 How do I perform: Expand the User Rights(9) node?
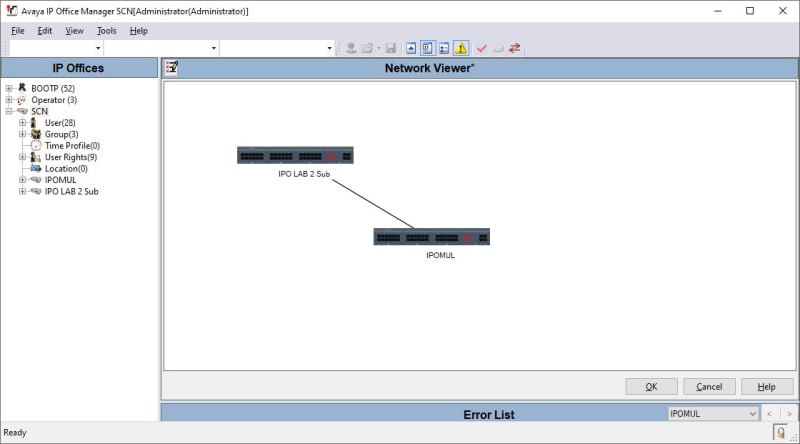pos(22,157)
